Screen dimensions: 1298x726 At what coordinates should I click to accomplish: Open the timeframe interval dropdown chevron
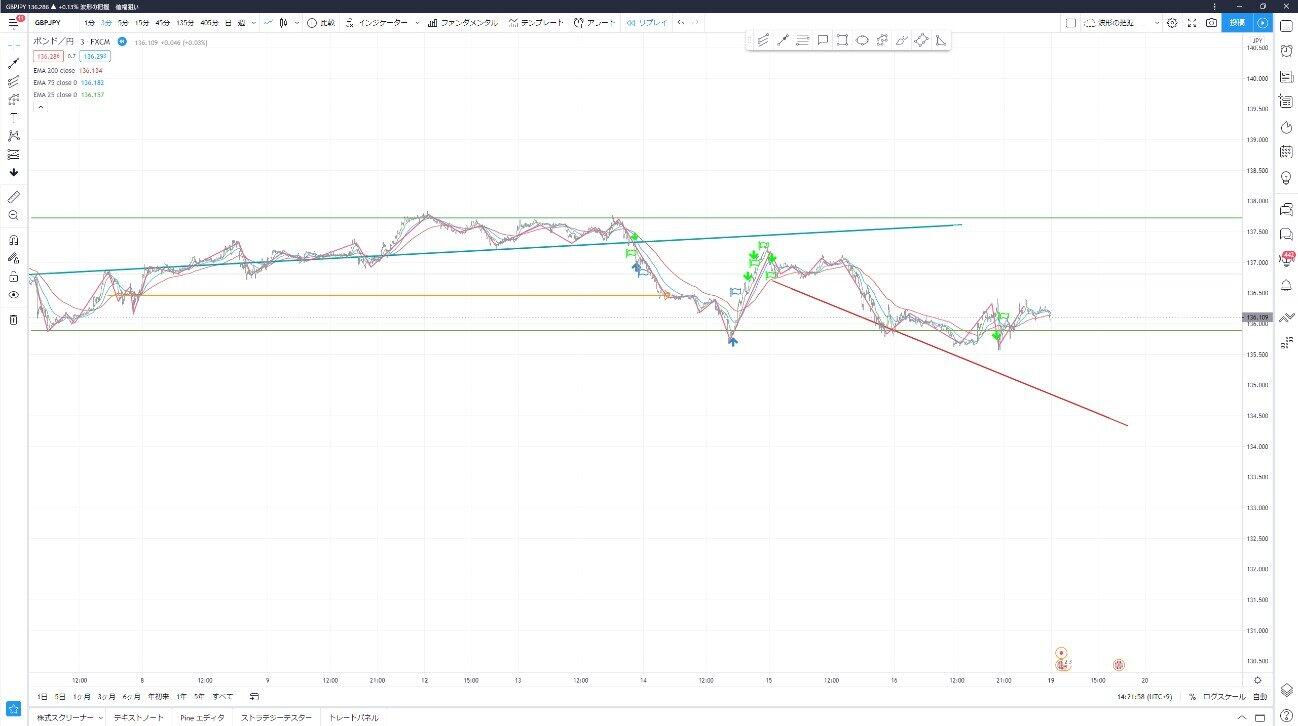(x=251, y=23)
